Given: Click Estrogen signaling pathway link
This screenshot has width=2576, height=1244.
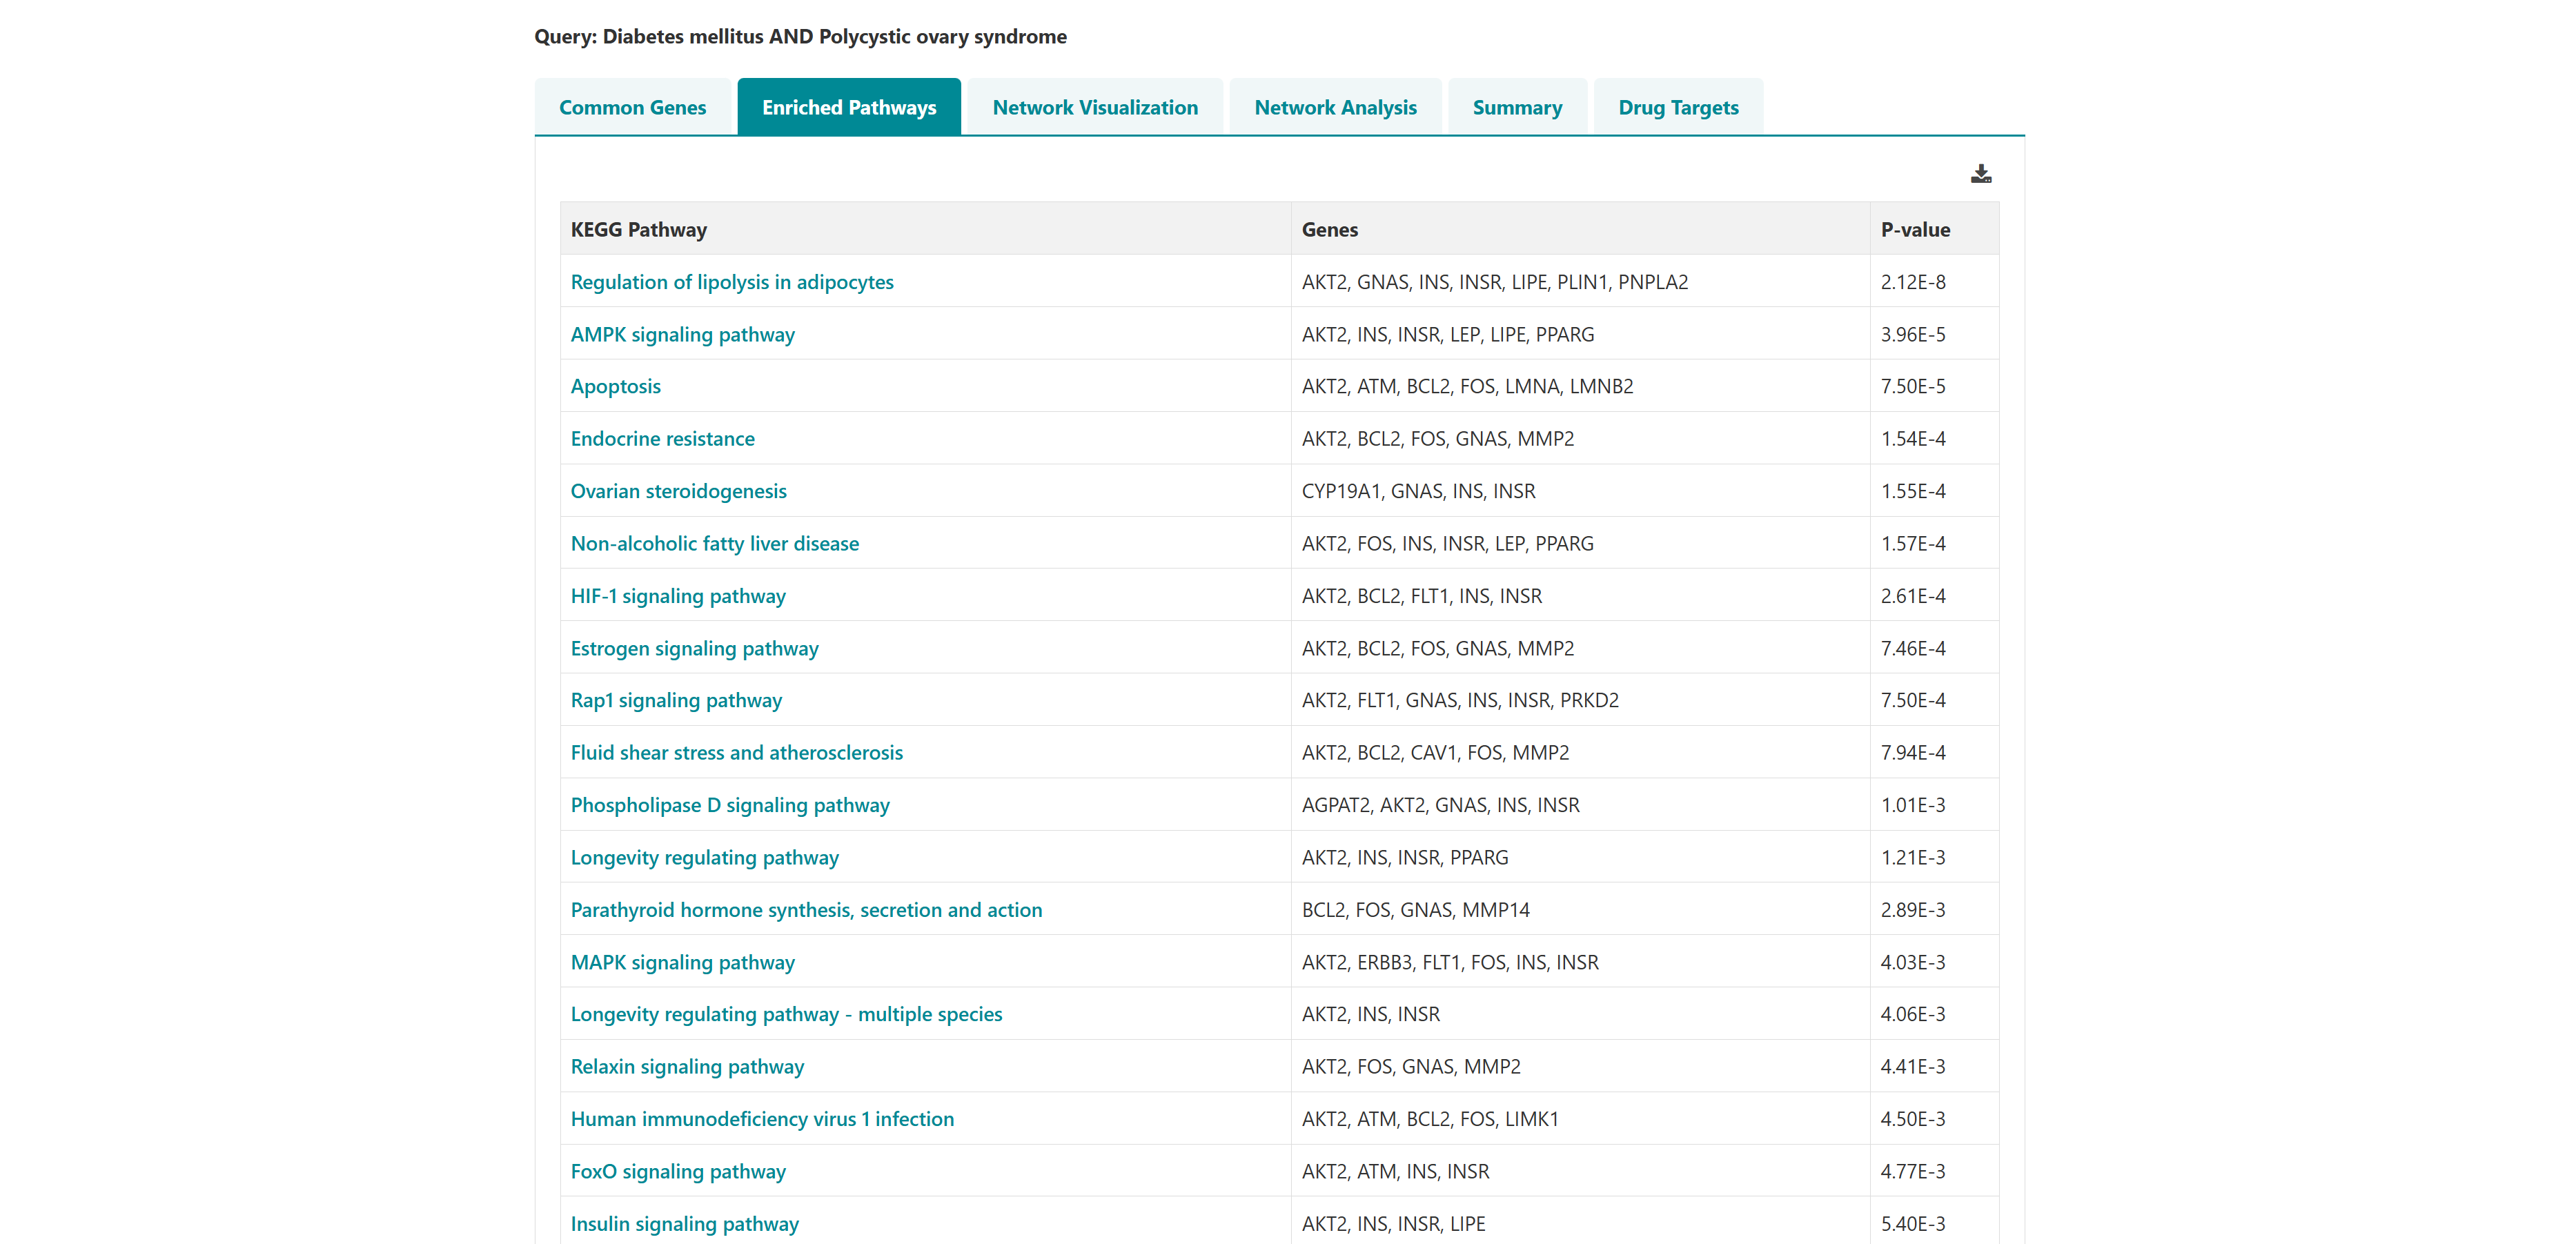Looking at the screenshot, I should tap(694, 648).
